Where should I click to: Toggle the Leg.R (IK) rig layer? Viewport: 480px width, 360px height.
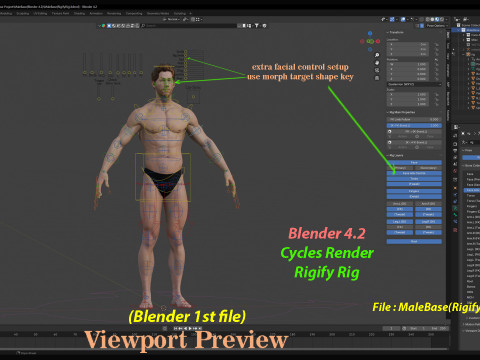pyautogui.click(x=428, y=222)
